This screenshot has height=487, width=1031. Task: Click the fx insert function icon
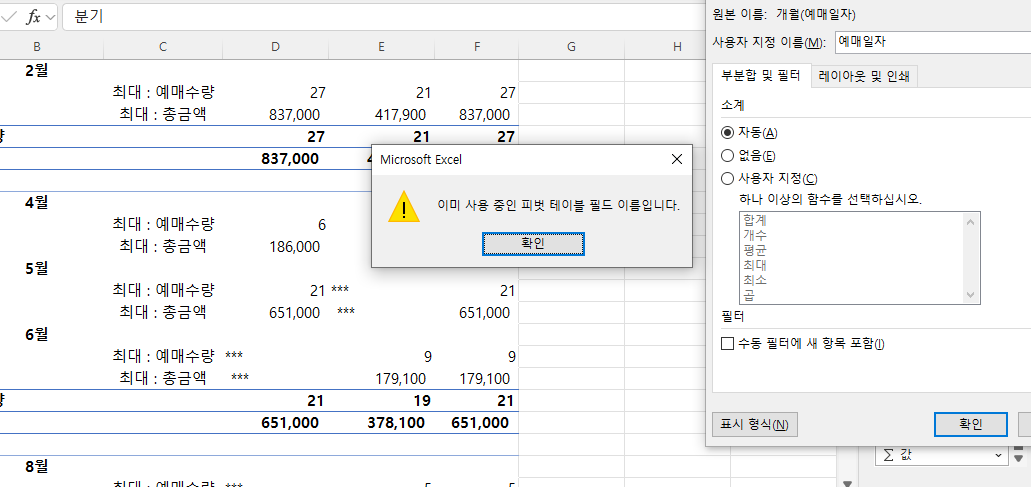[33, 16]
